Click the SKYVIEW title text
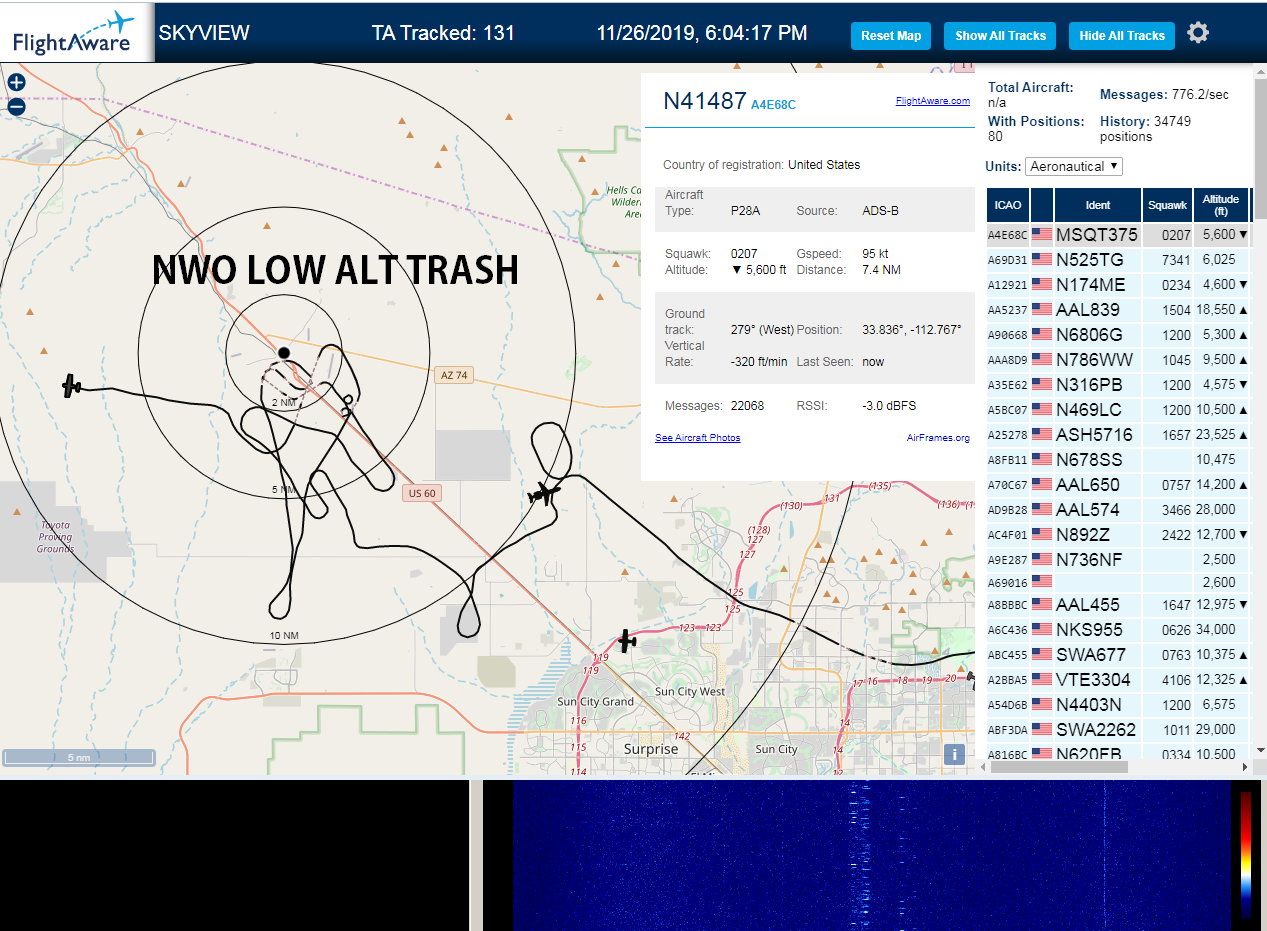 (204, 33)
